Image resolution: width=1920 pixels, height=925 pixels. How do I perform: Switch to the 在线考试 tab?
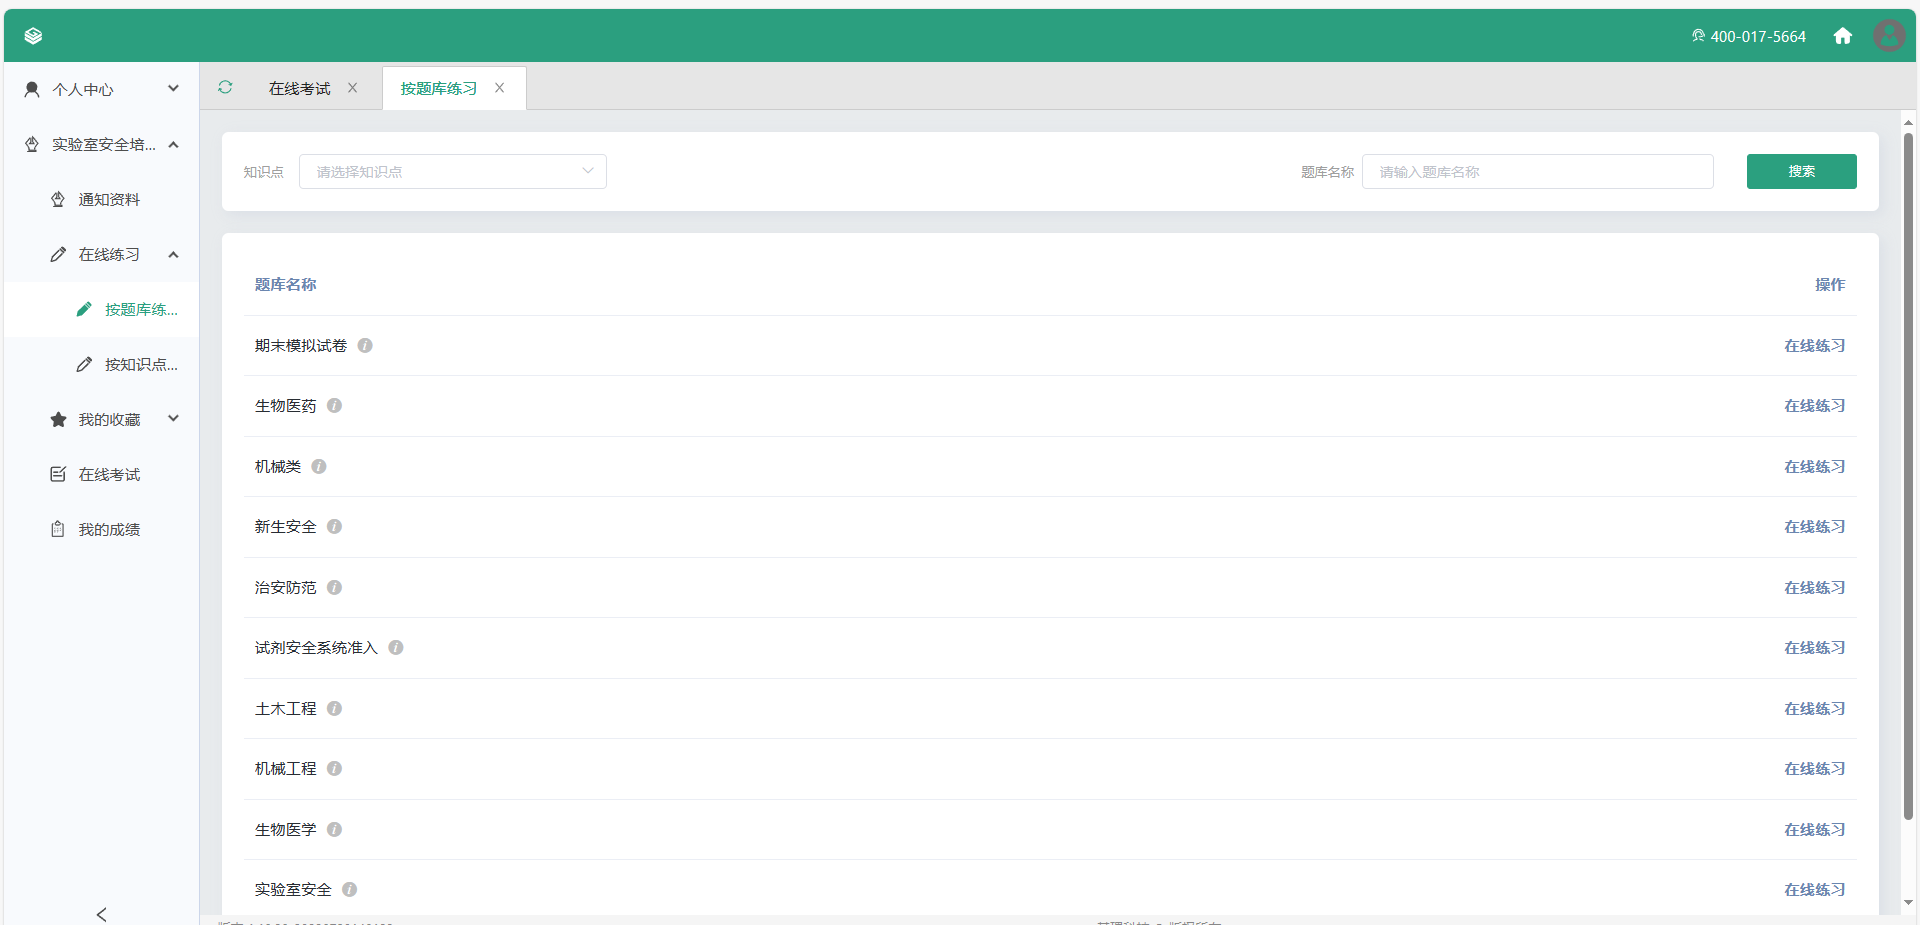pyautogui.click(x=299, y=89)
